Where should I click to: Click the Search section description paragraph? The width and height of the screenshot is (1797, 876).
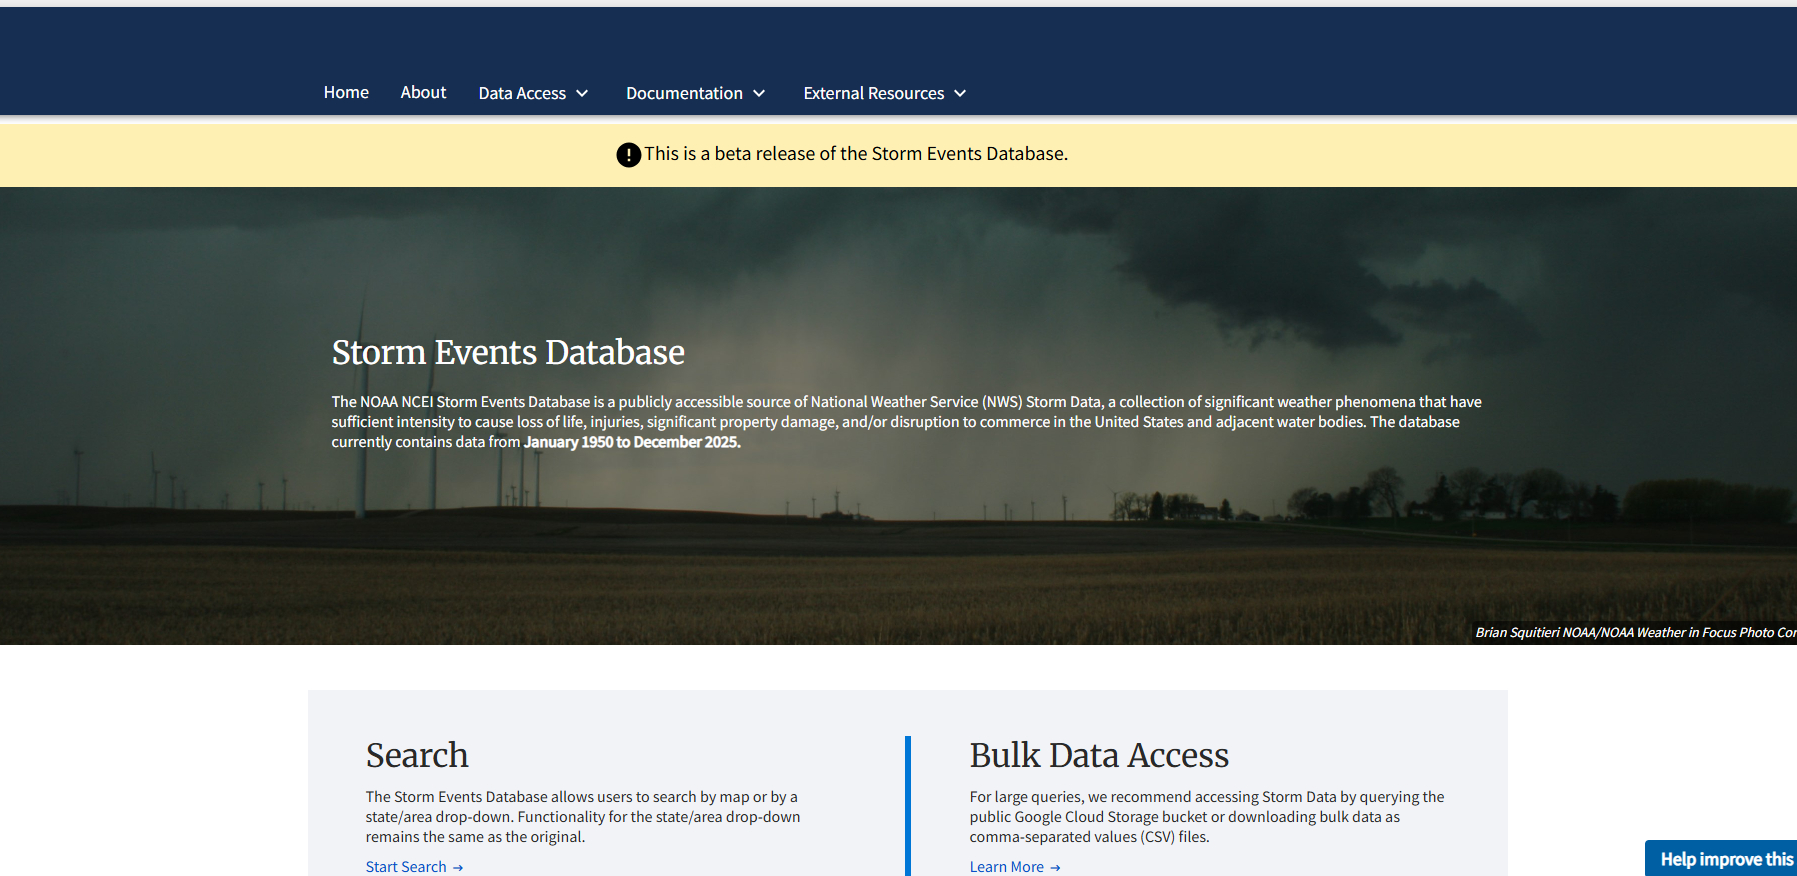point(582,816)
